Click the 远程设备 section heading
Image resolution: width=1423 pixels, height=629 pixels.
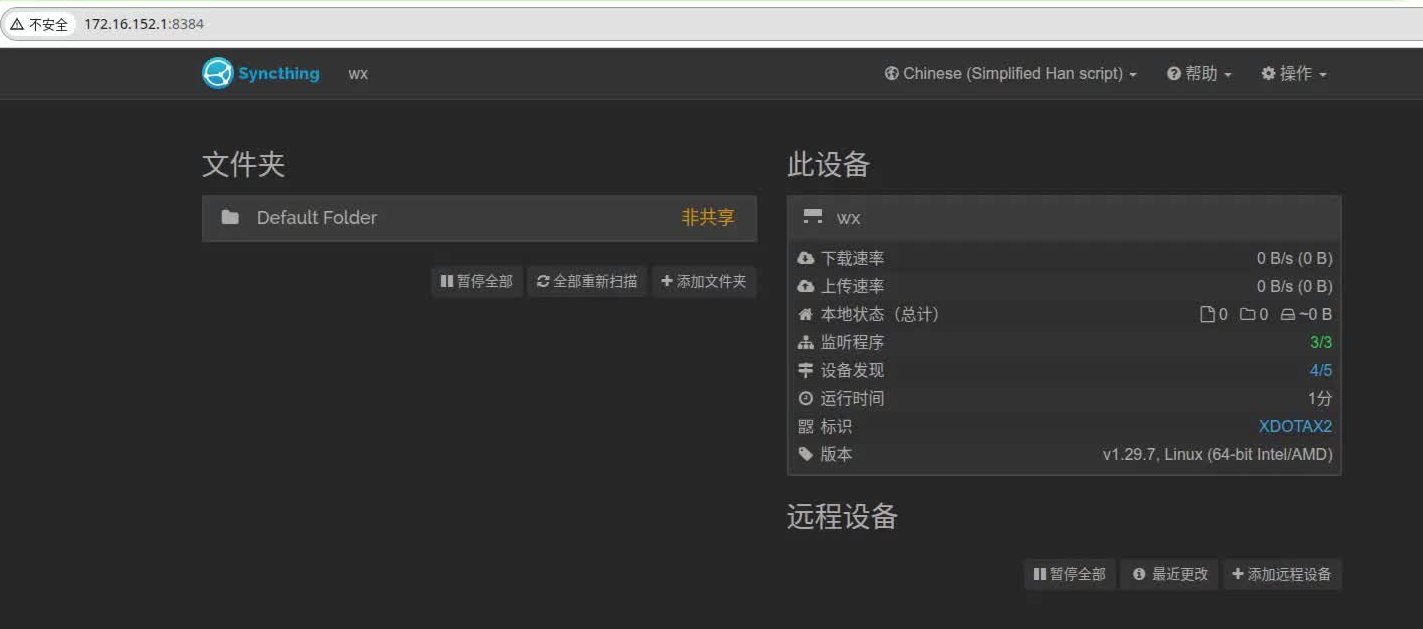[x=843, y=516]
